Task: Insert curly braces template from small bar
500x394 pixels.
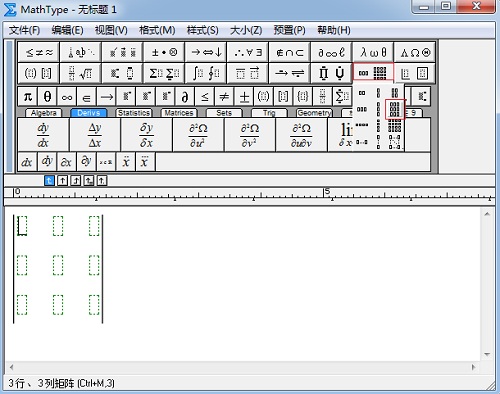Action: [303, 97]
